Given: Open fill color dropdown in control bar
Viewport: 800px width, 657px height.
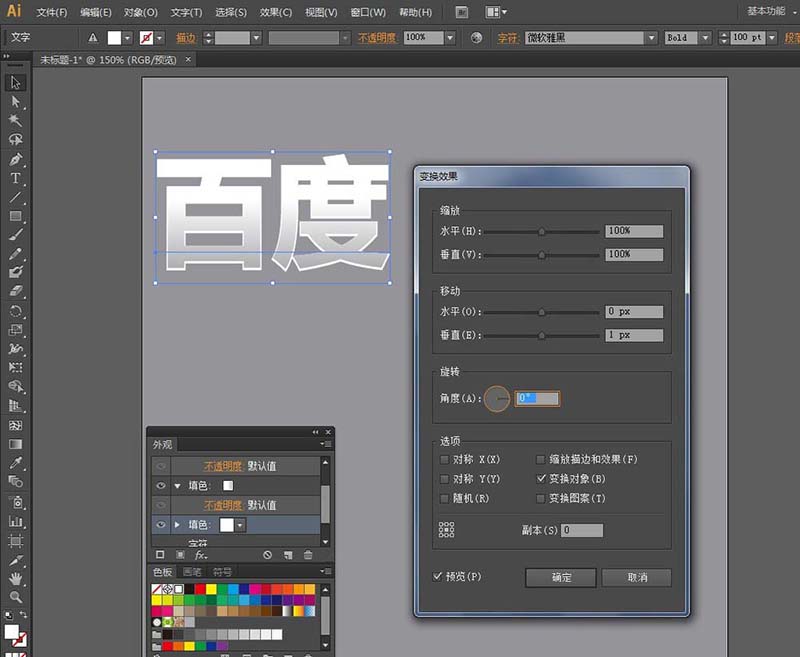Looking at the screenshot, I should pyautogui.click(x=128, y=38).
